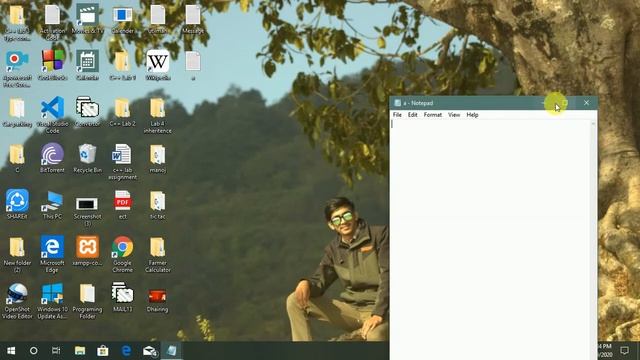Select the This PC desktop icon
The width and height of the screenshot is (640, 360).
[52, 204]
